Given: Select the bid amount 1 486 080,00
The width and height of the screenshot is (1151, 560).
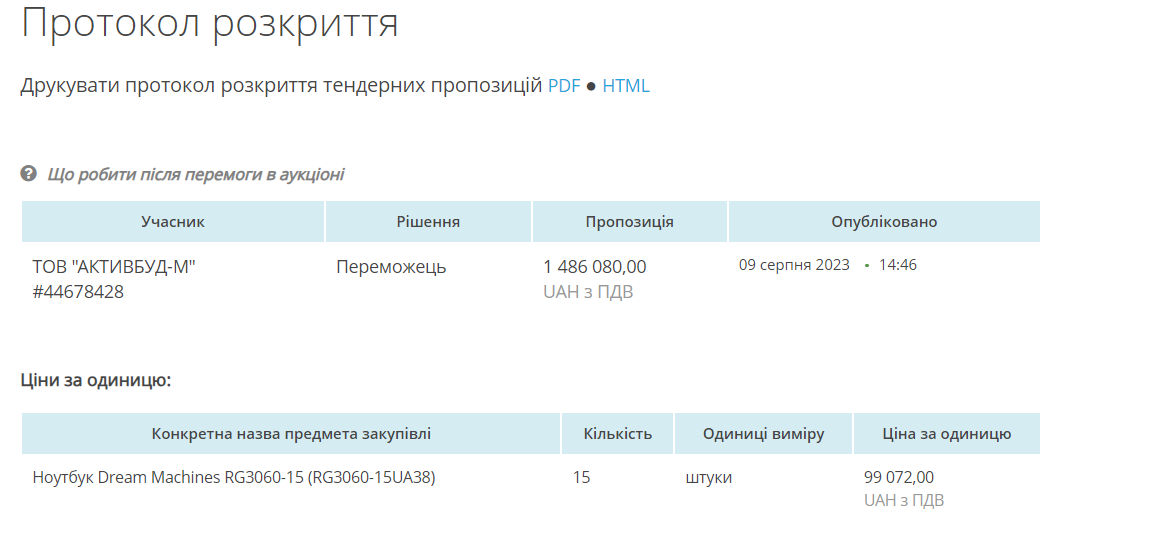Looking at the screenshot, I should click(595, 267).
